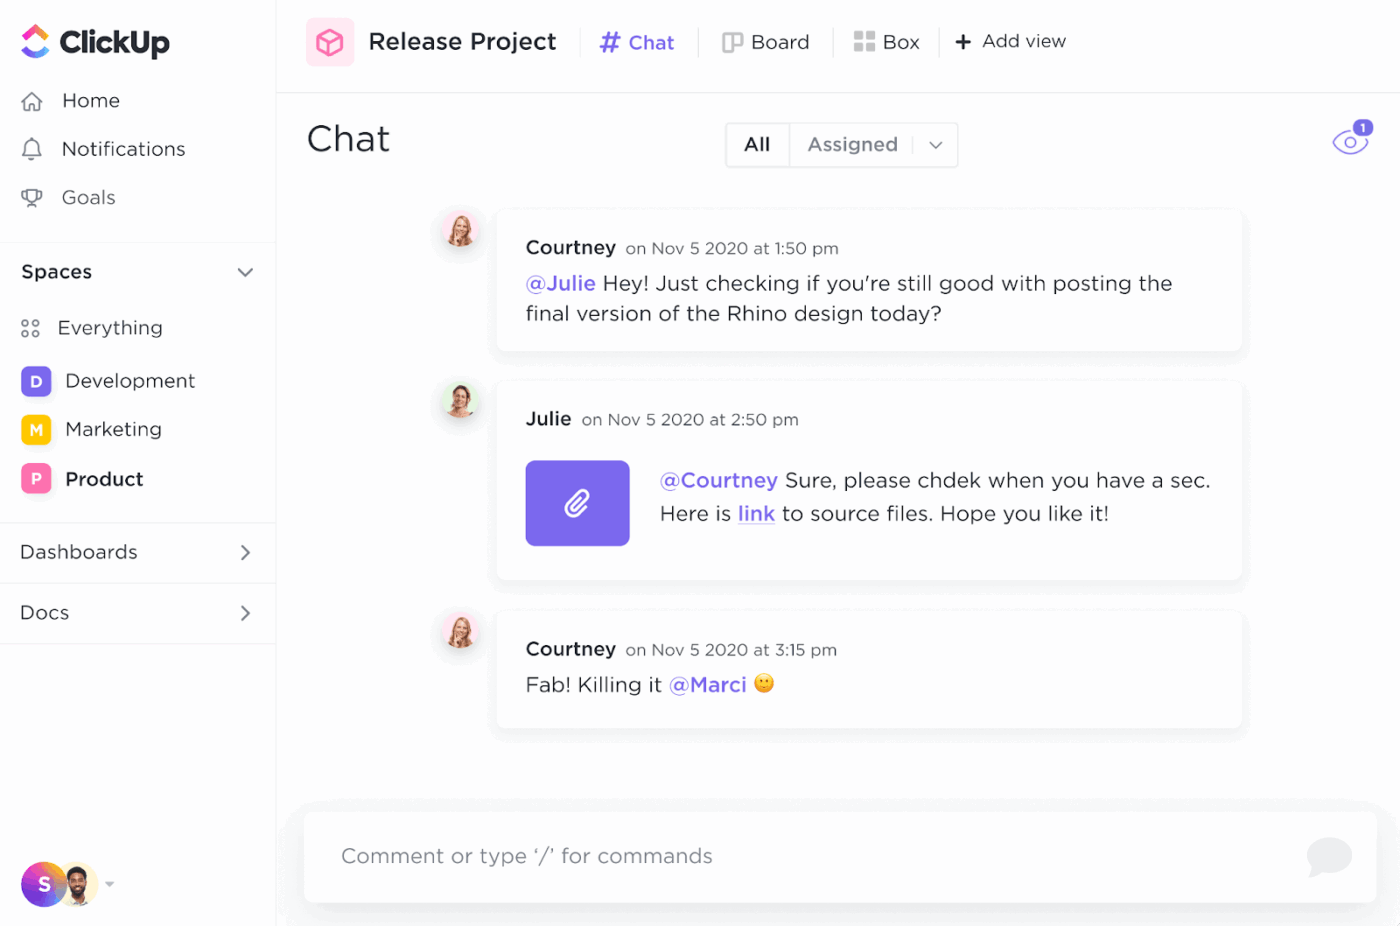Select the All messages filter
The width and height of the screenshot is (1400, 926).
click(757, 144)
